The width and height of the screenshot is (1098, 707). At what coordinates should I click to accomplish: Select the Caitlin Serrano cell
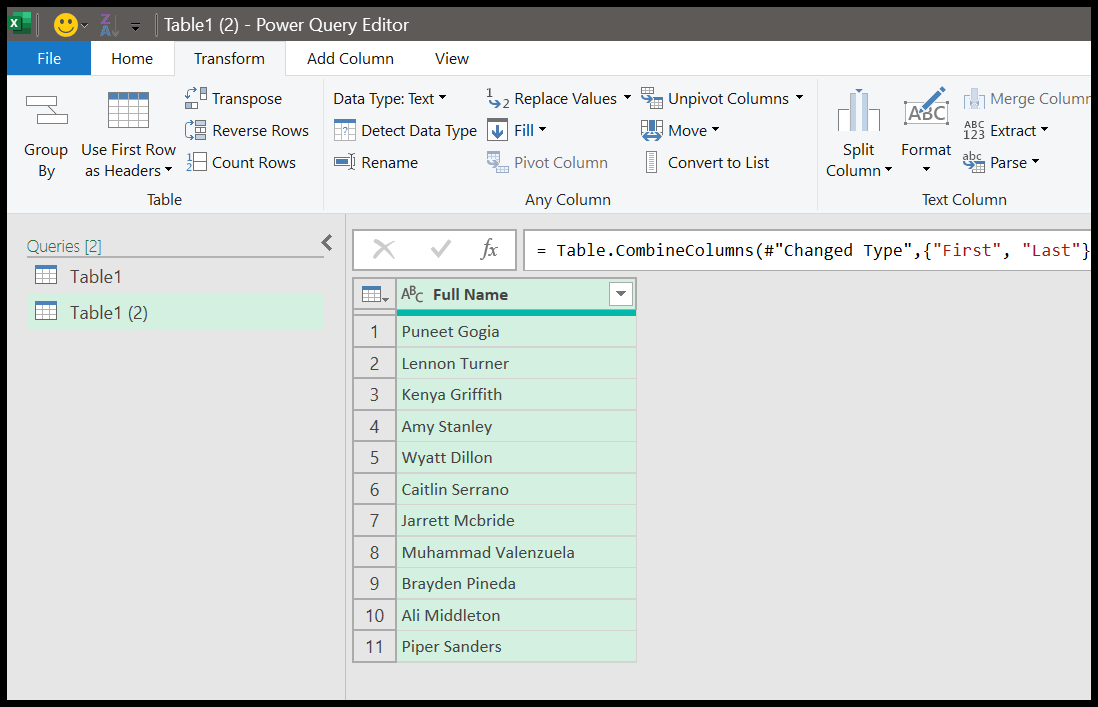pyautogui.click(x=516, y=489)
